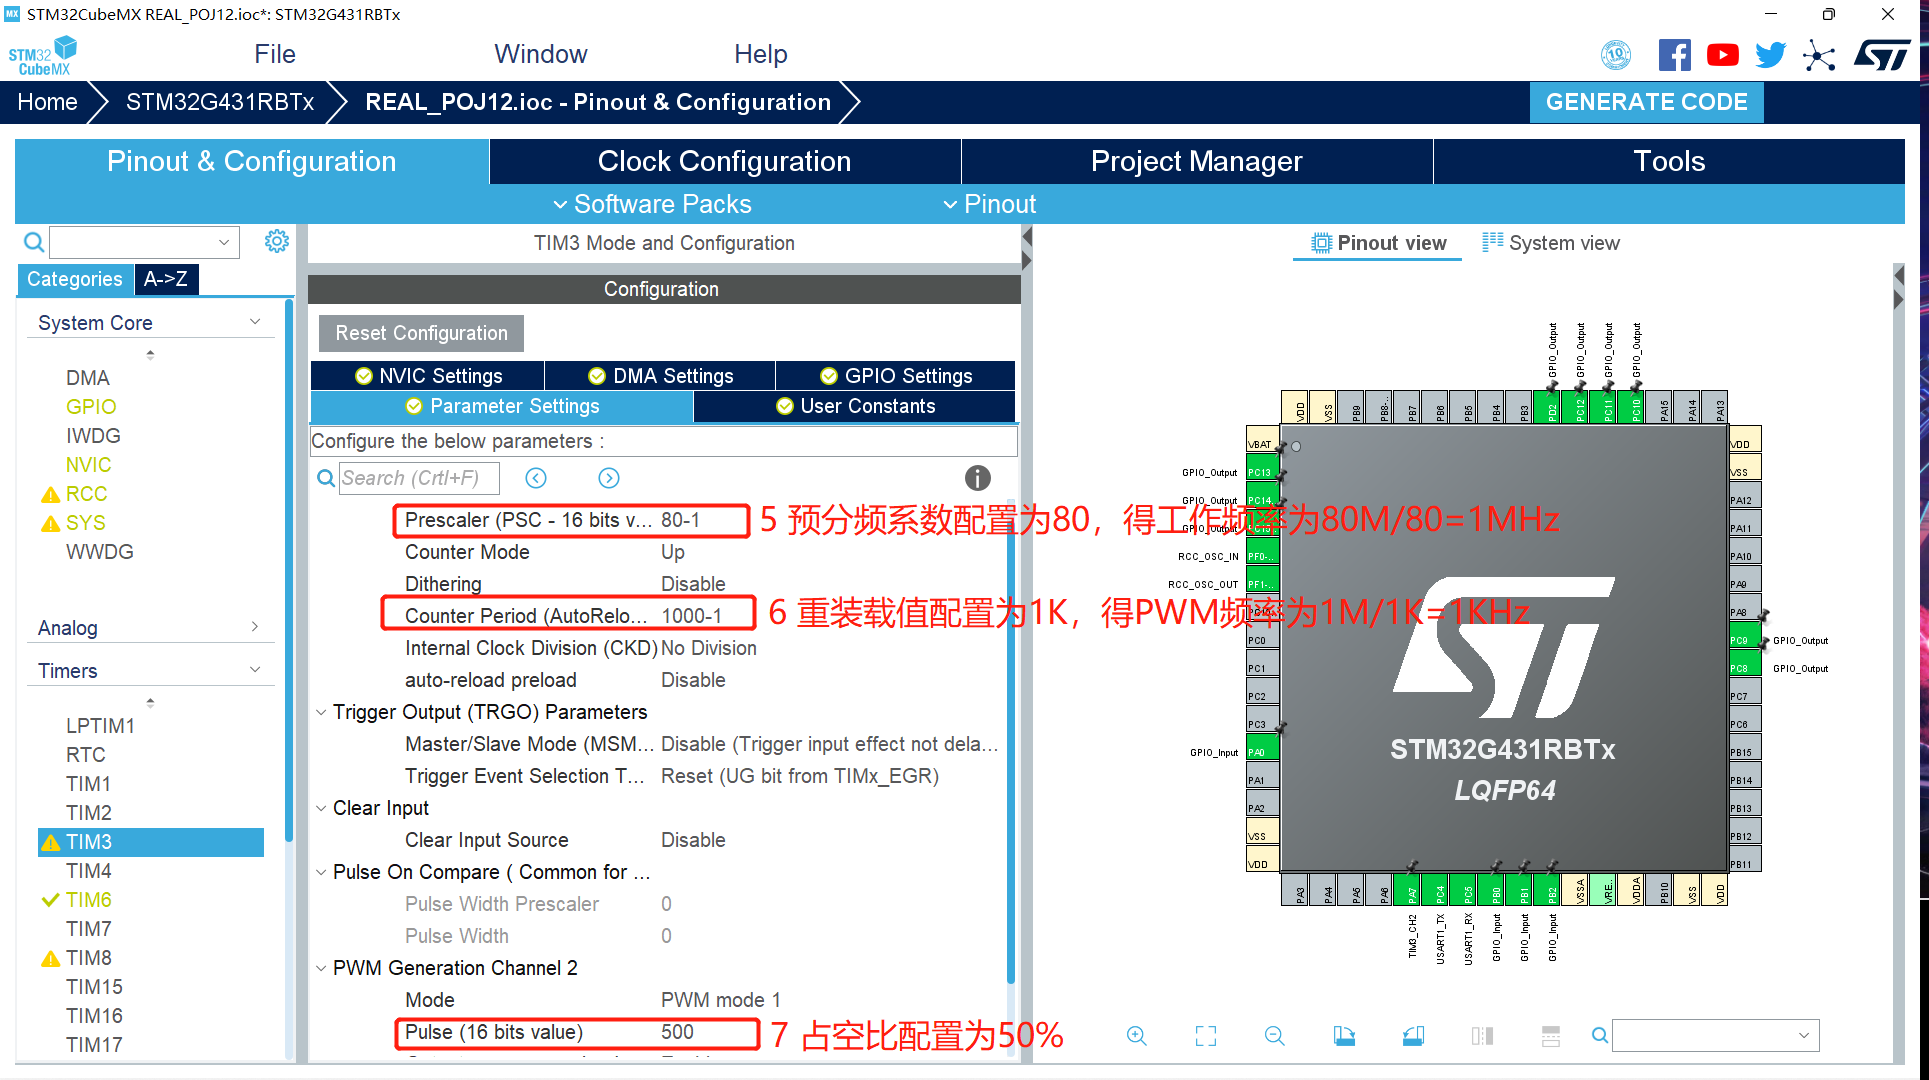Click the 10-year anniversary badge icon

tap(1616, 55)
